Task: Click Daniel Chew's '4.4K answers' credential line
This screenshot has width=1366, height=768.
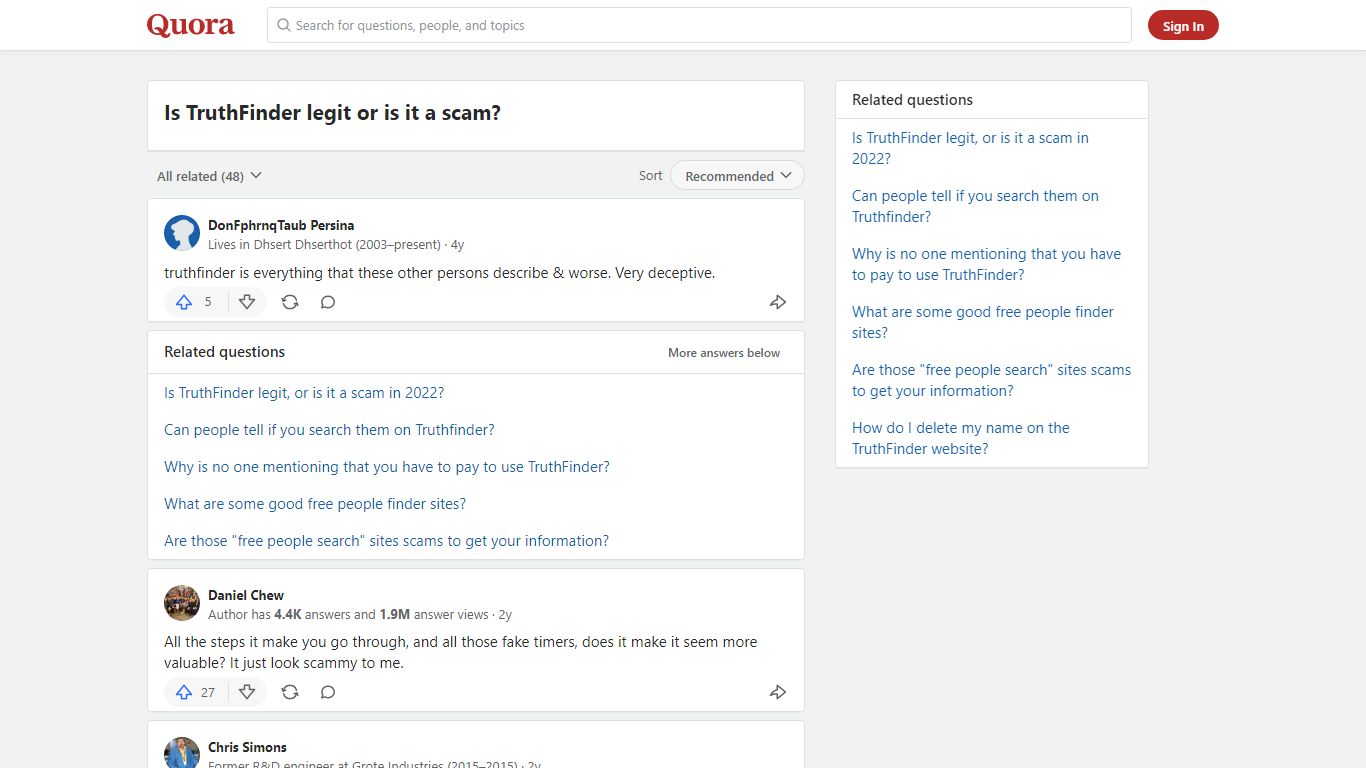Action: 348,615
